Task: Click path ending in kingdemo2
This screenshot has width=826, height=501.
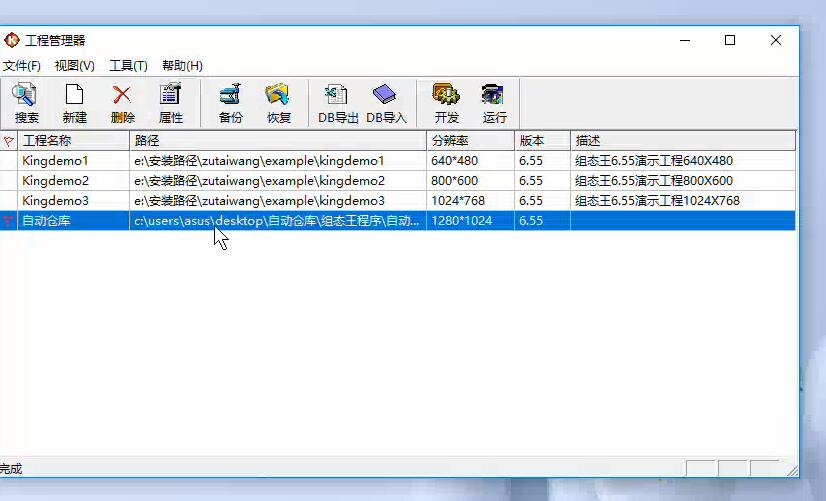Action: (x=259, y=181)
